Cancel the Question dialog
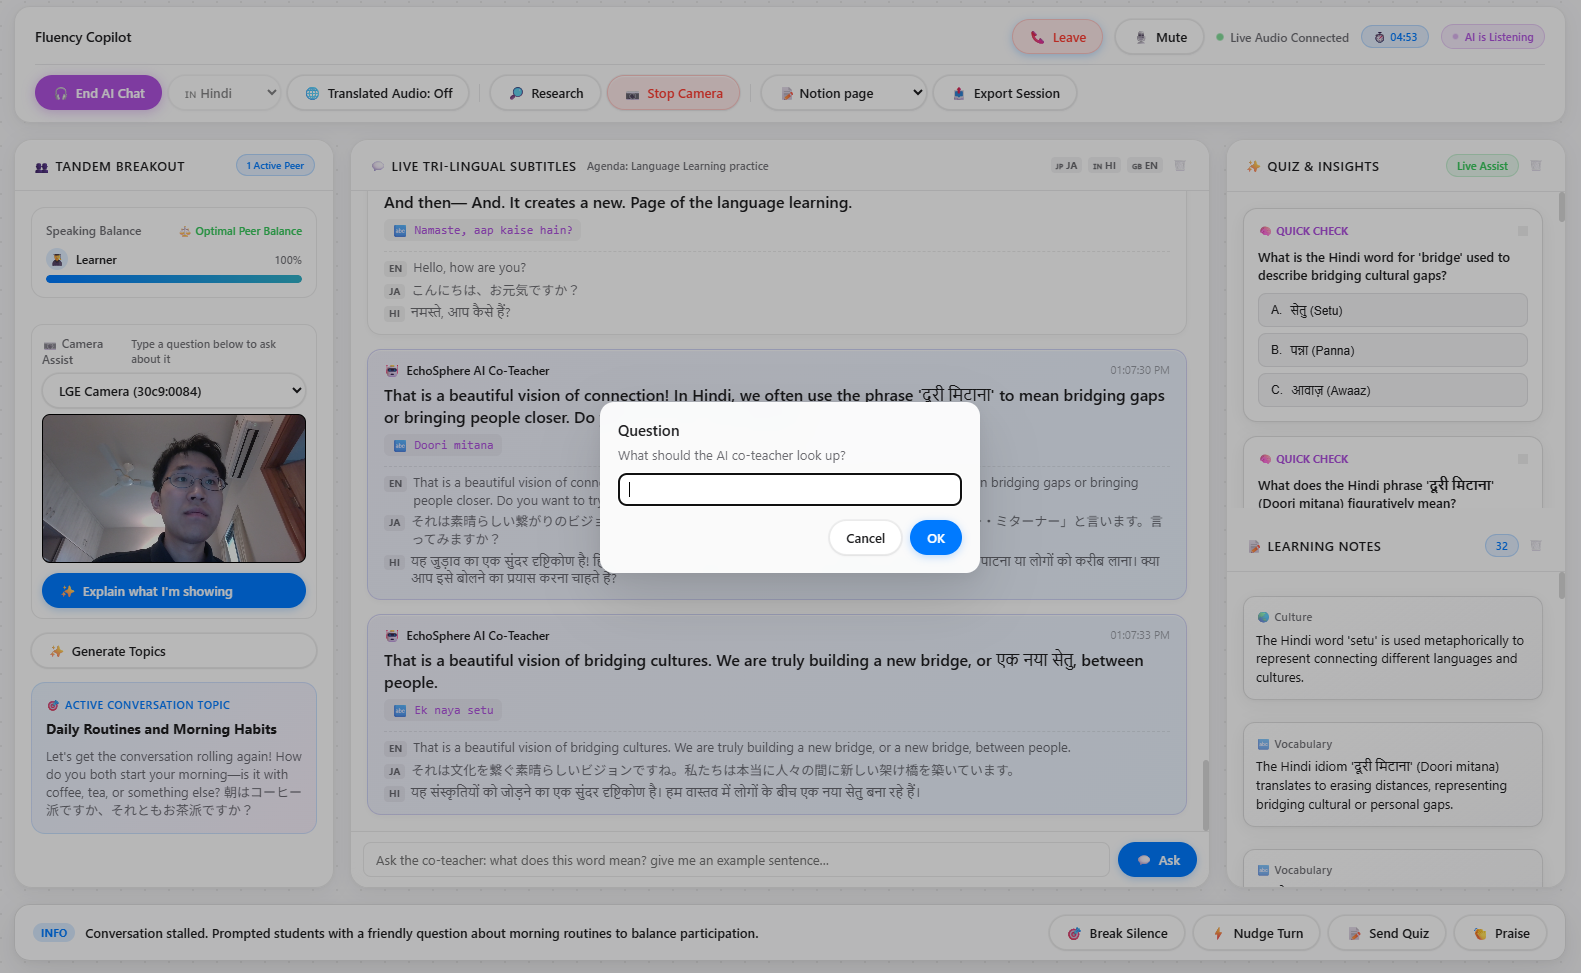1581x973 pixels. click(x=865, y=538)
